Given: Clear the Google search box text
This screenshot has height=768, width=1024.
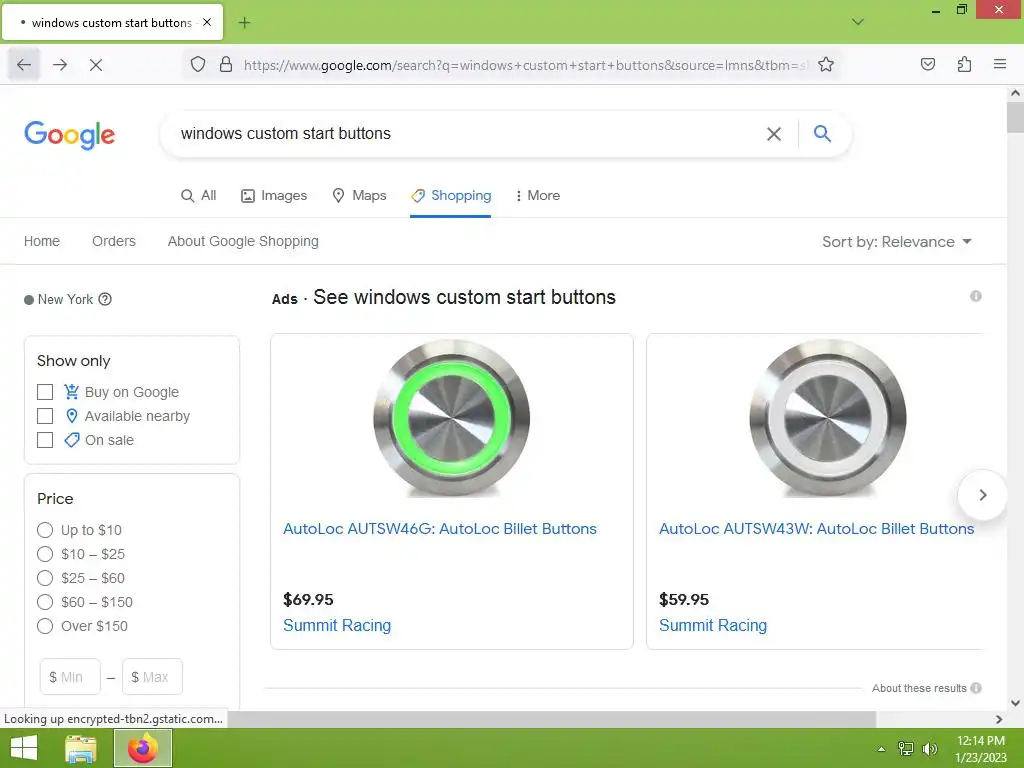Looking at the screenshot, I should [774, 134].
